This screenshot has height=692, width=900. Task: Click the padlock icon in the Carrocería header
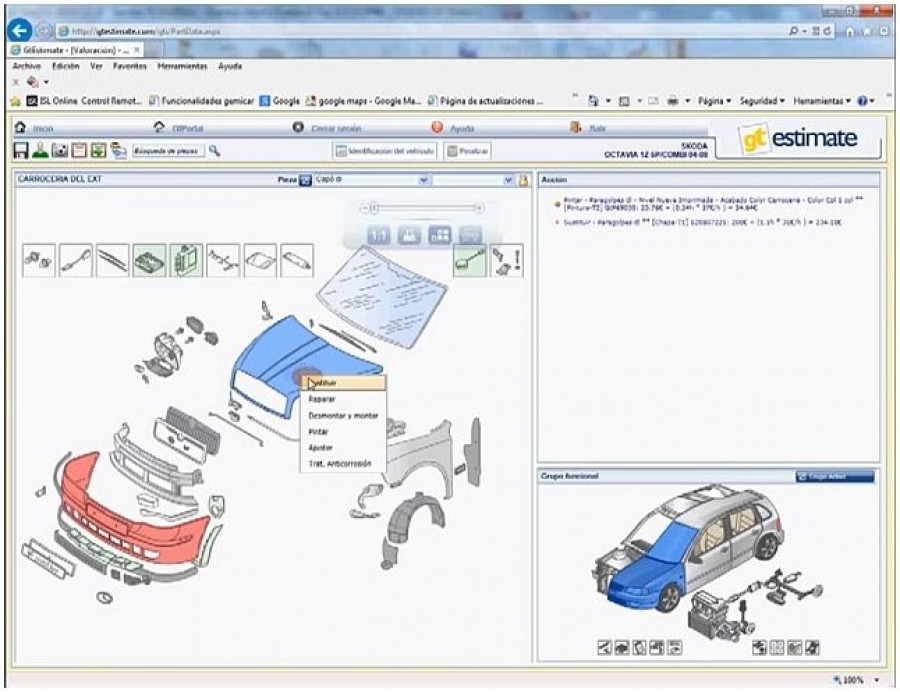point(523,180)
